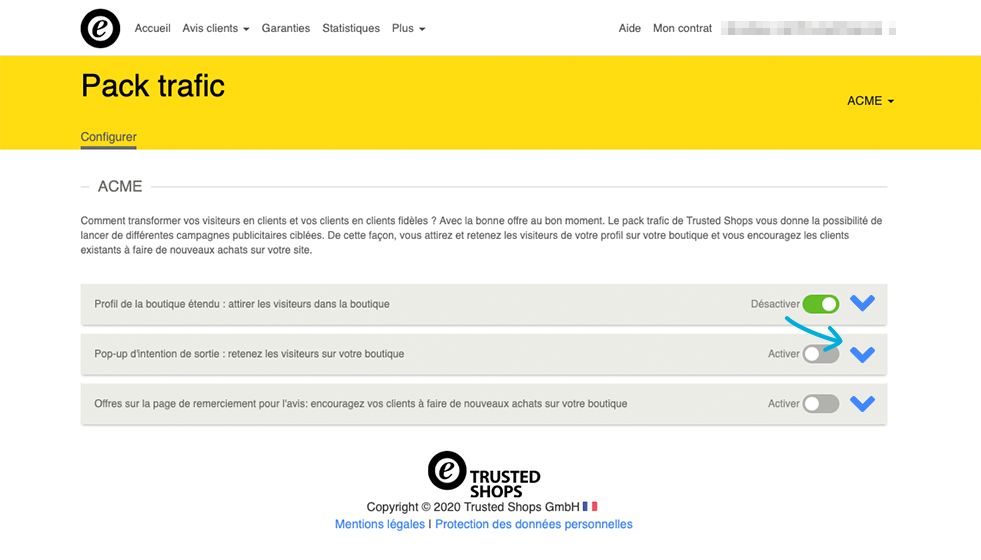981x560 pixels.
Task: Click the Trusted Shops footer logo
Action: tap(484, 474)
